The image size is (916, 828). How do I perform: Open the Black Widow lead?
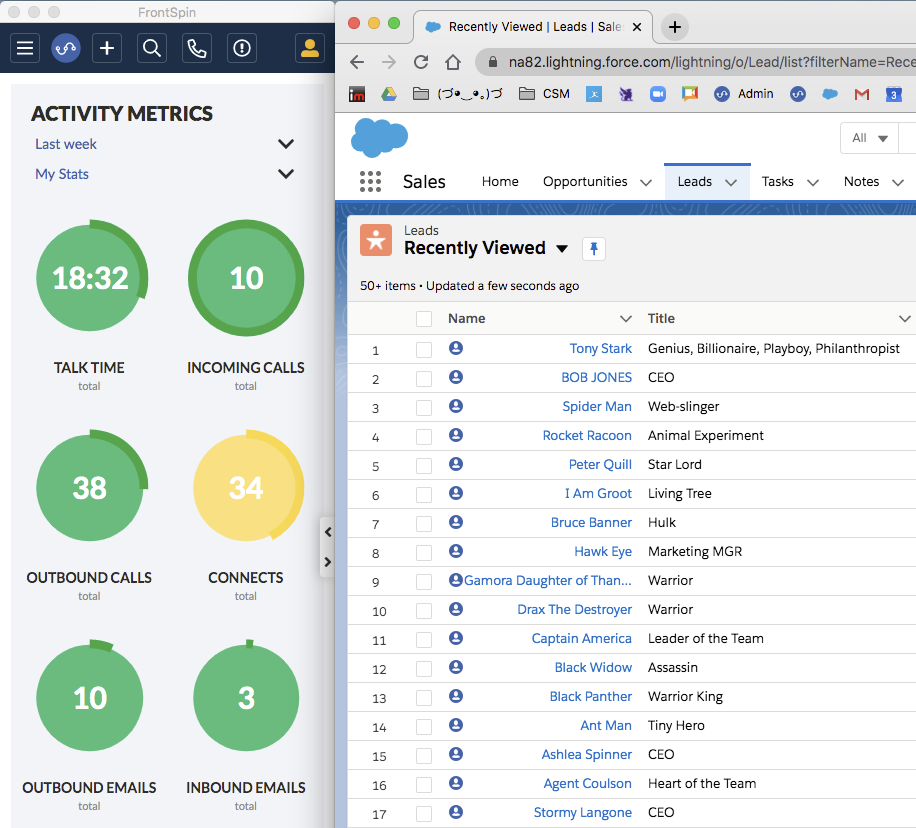click(x=593, y=667)
